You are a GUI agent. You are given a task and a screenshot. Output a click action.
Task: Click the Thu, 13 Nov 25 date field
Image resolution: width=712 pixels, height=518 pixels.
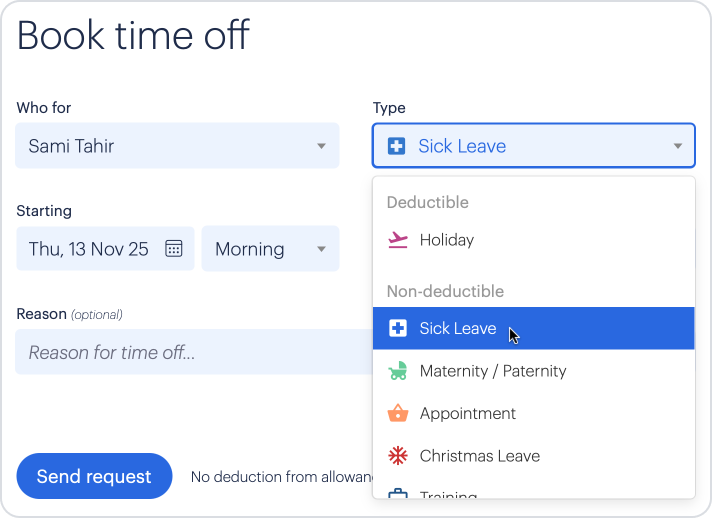coord(88,249)
